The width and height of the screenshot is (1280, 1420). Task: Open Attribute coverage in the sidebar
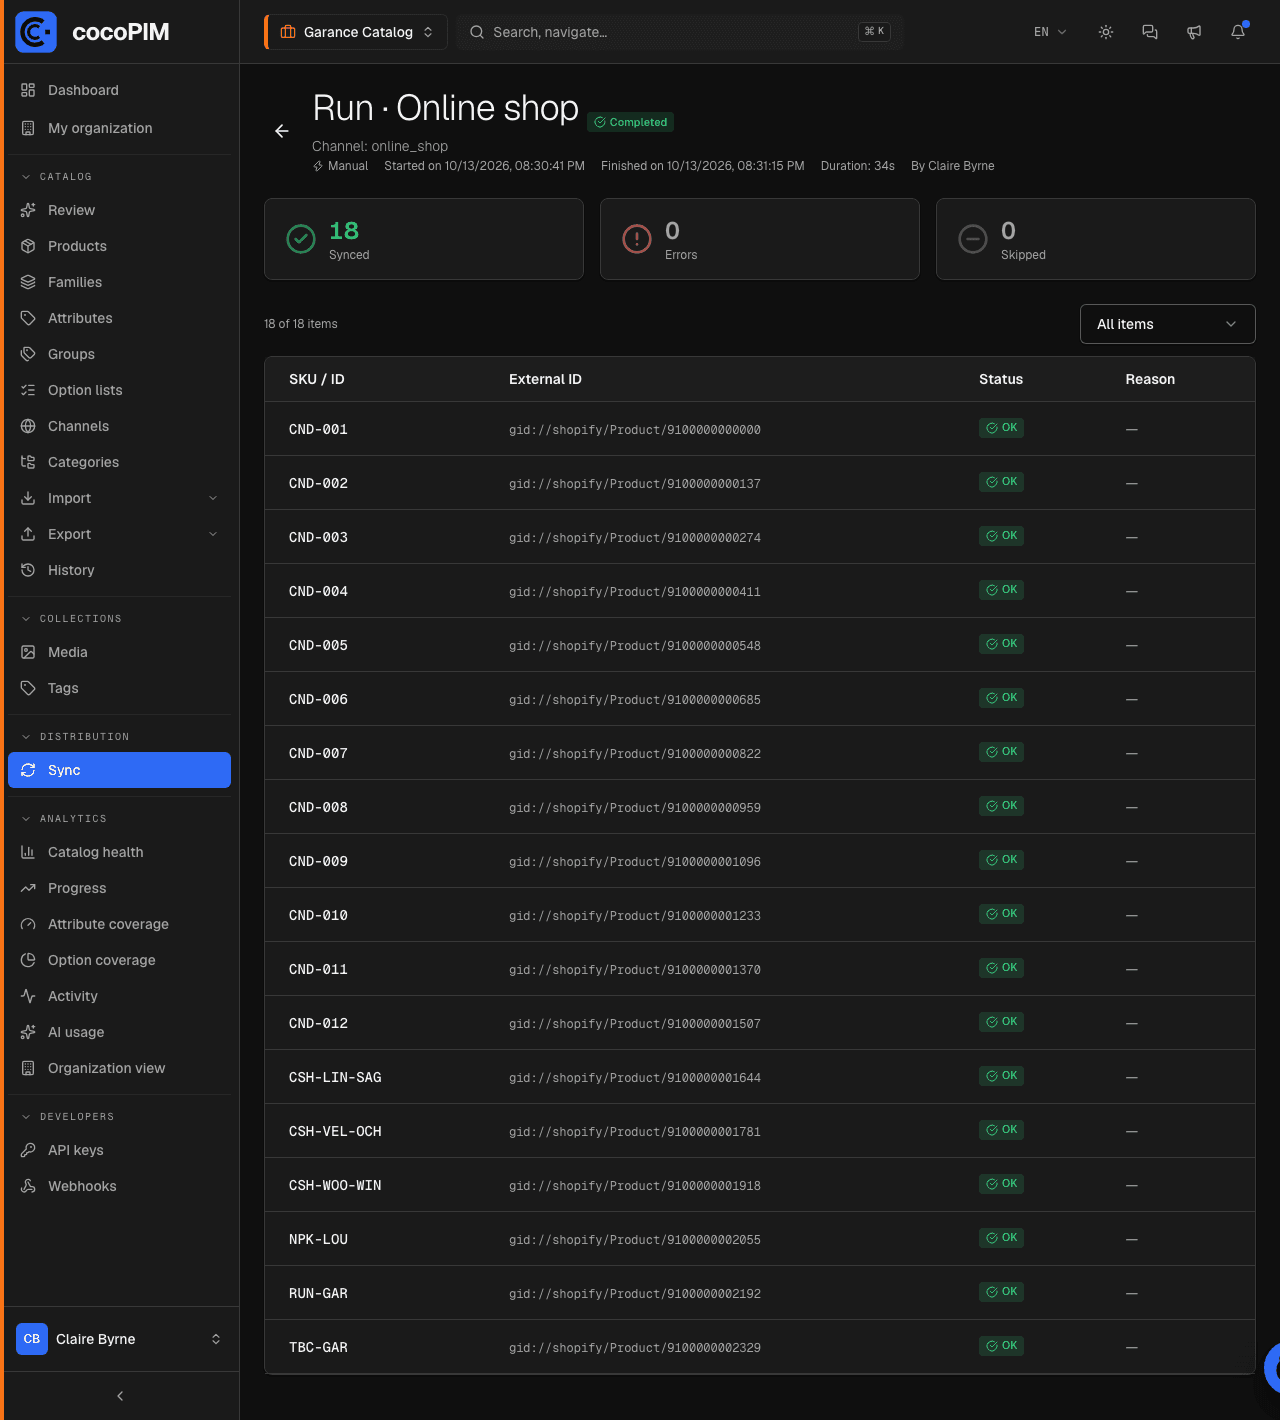point(119,924)
